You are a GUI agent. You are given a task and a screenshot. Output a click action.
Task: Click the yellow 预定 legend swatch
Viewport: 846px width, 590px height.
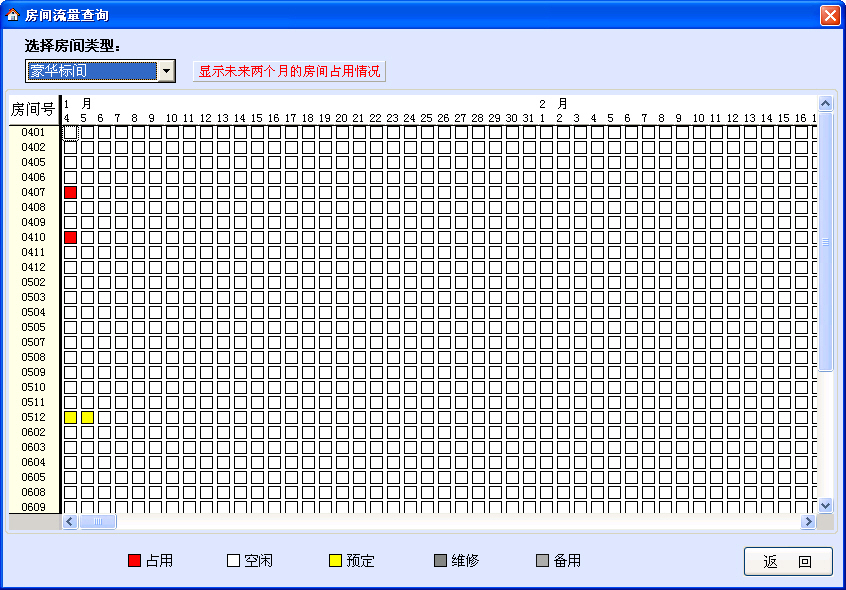(335, 561)
